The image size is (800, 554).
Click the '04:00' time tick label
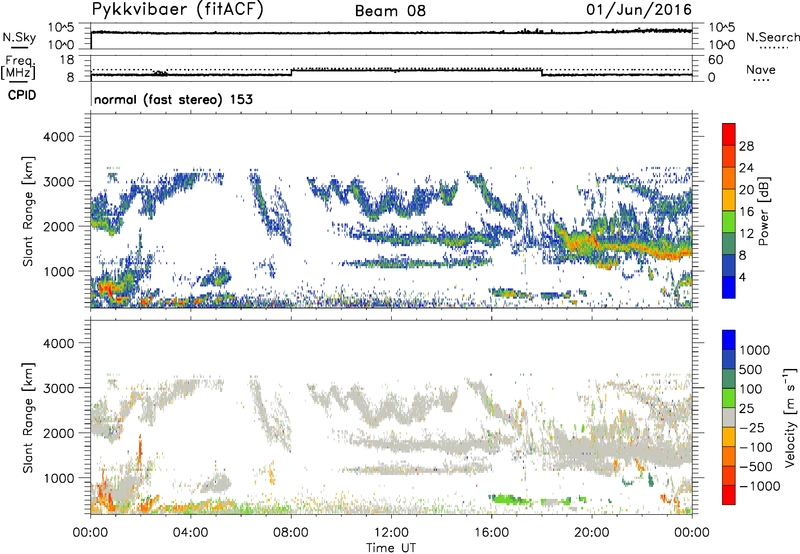pos(191,533)
